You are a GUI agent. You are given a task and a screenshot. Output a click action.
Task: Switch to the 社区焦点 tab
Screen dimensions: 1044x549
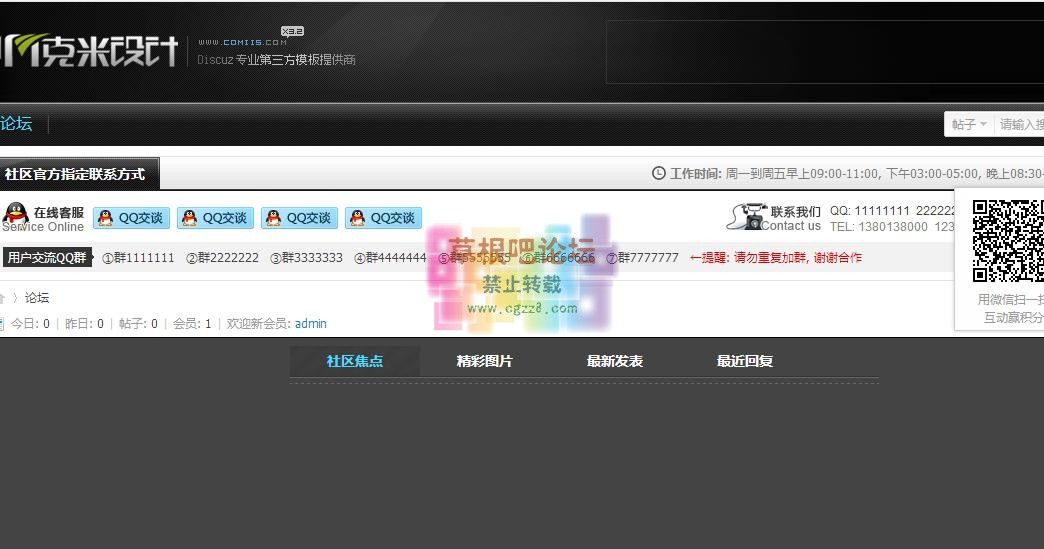pos(355,361)
